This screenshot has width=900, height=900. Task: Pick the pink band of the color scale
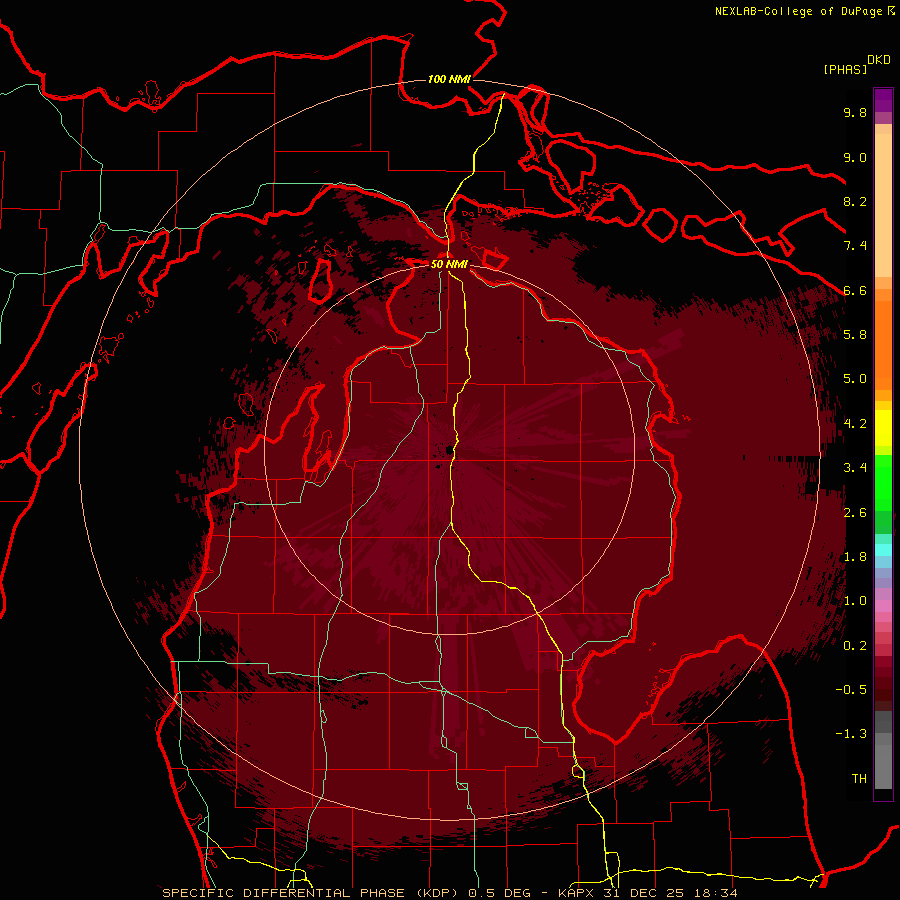[883, 606]
